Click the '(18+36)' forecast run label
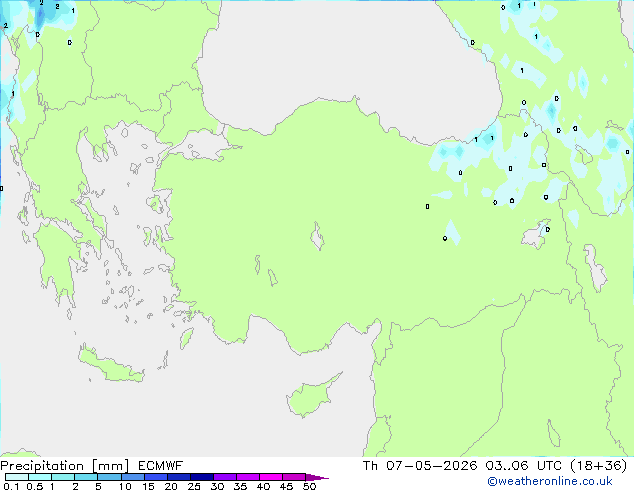The width and height of the screenshot is (634, 490). pos(599,465)
